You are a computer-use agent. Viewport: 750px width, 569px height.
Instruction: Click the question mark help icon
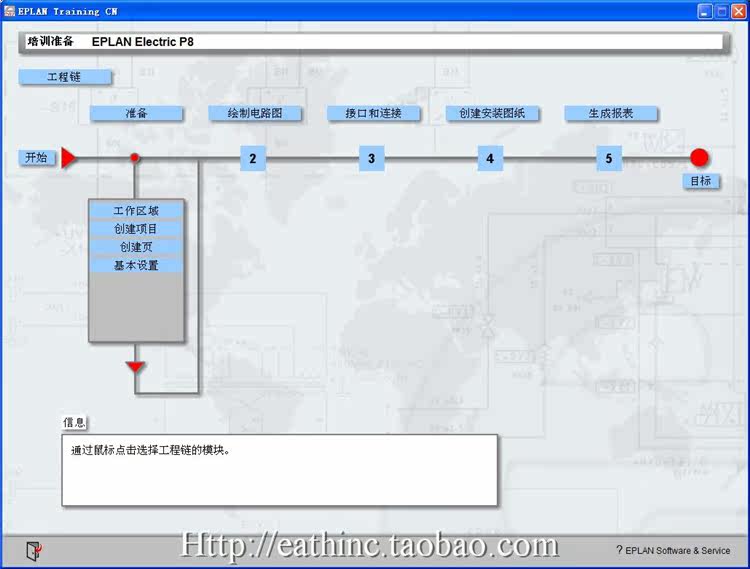(619, 550)
